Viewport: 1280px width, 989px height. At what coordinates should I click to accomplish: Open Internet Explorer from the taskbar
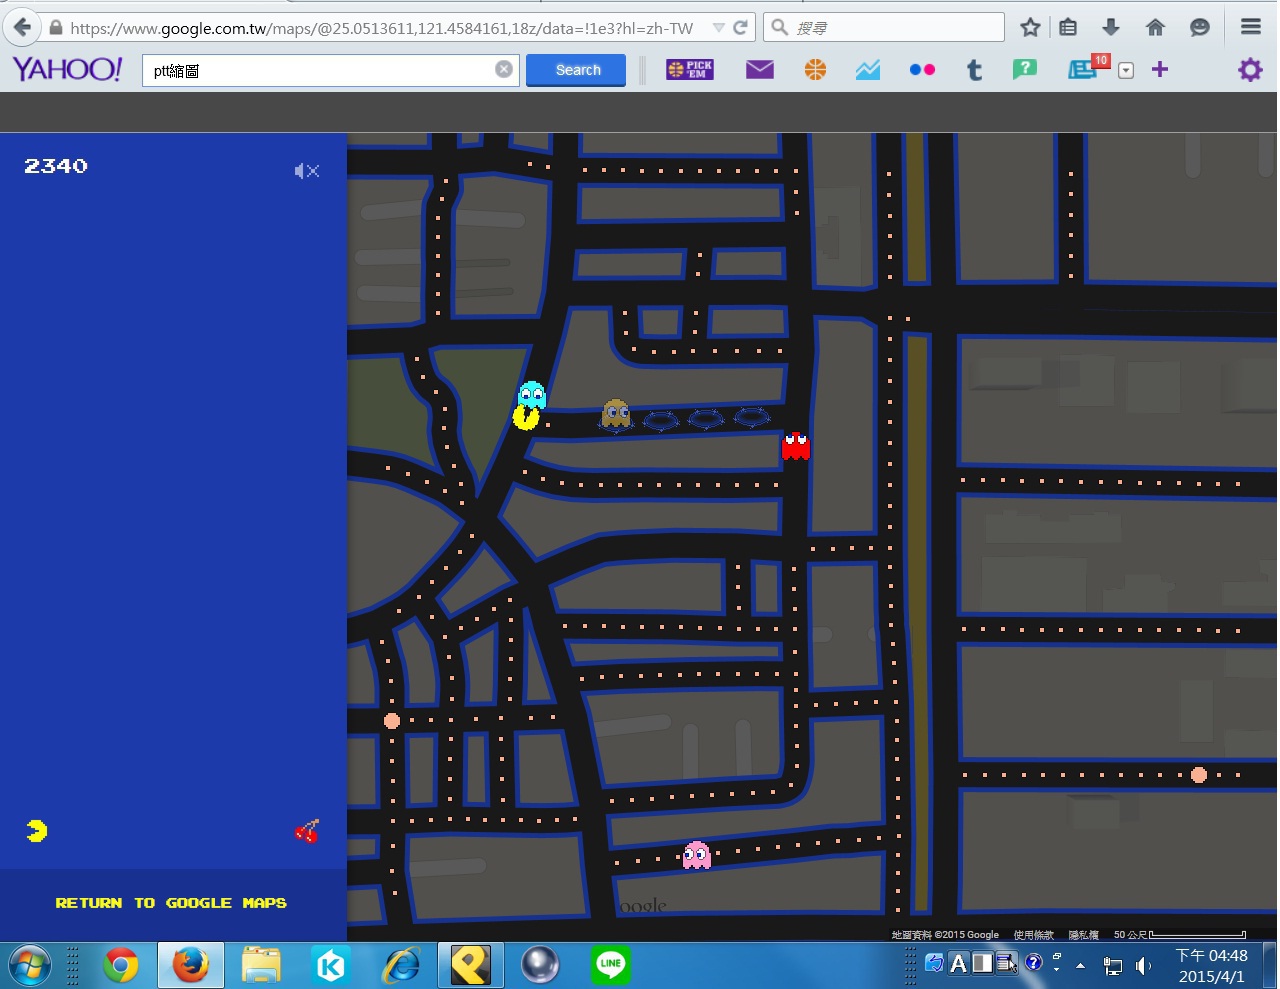401,965
